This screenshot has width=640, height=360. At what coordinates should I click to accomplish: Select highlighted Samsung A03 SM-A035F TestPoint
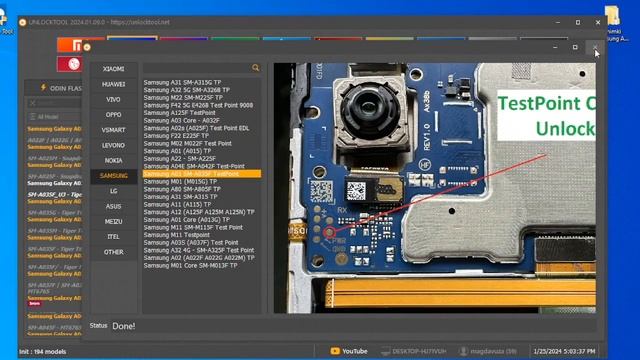click(202, 174)
